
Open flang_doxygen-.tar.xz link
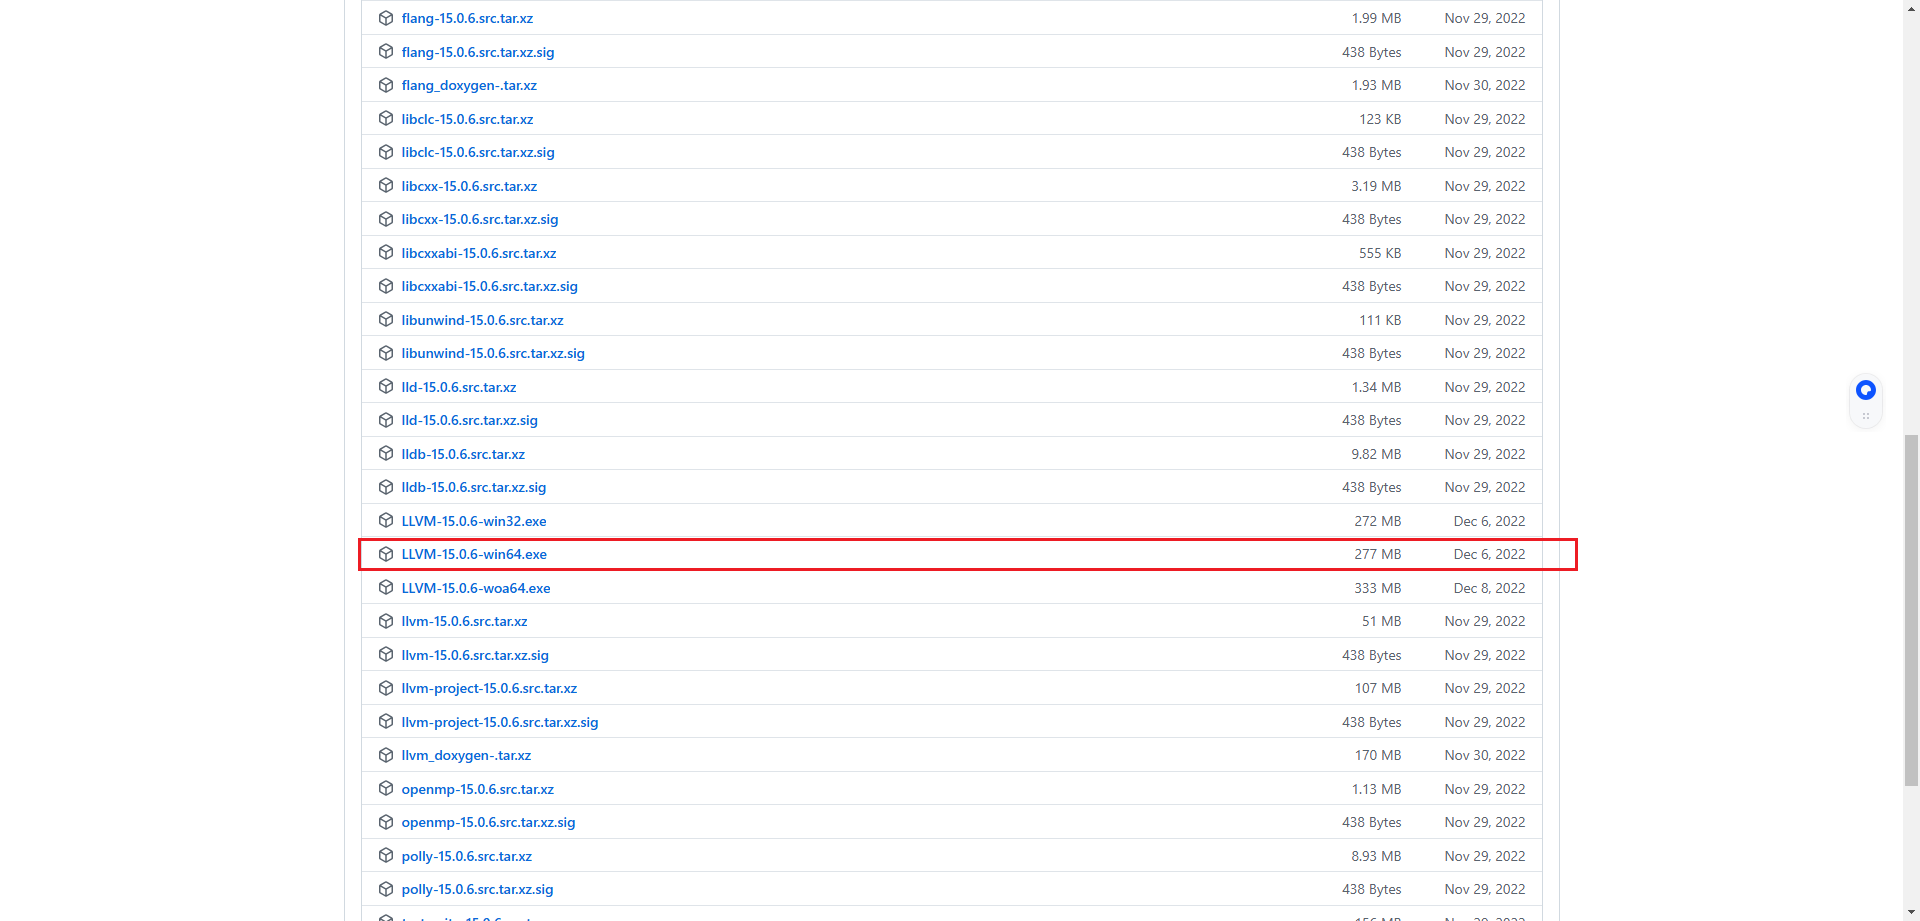coord(469,85)
